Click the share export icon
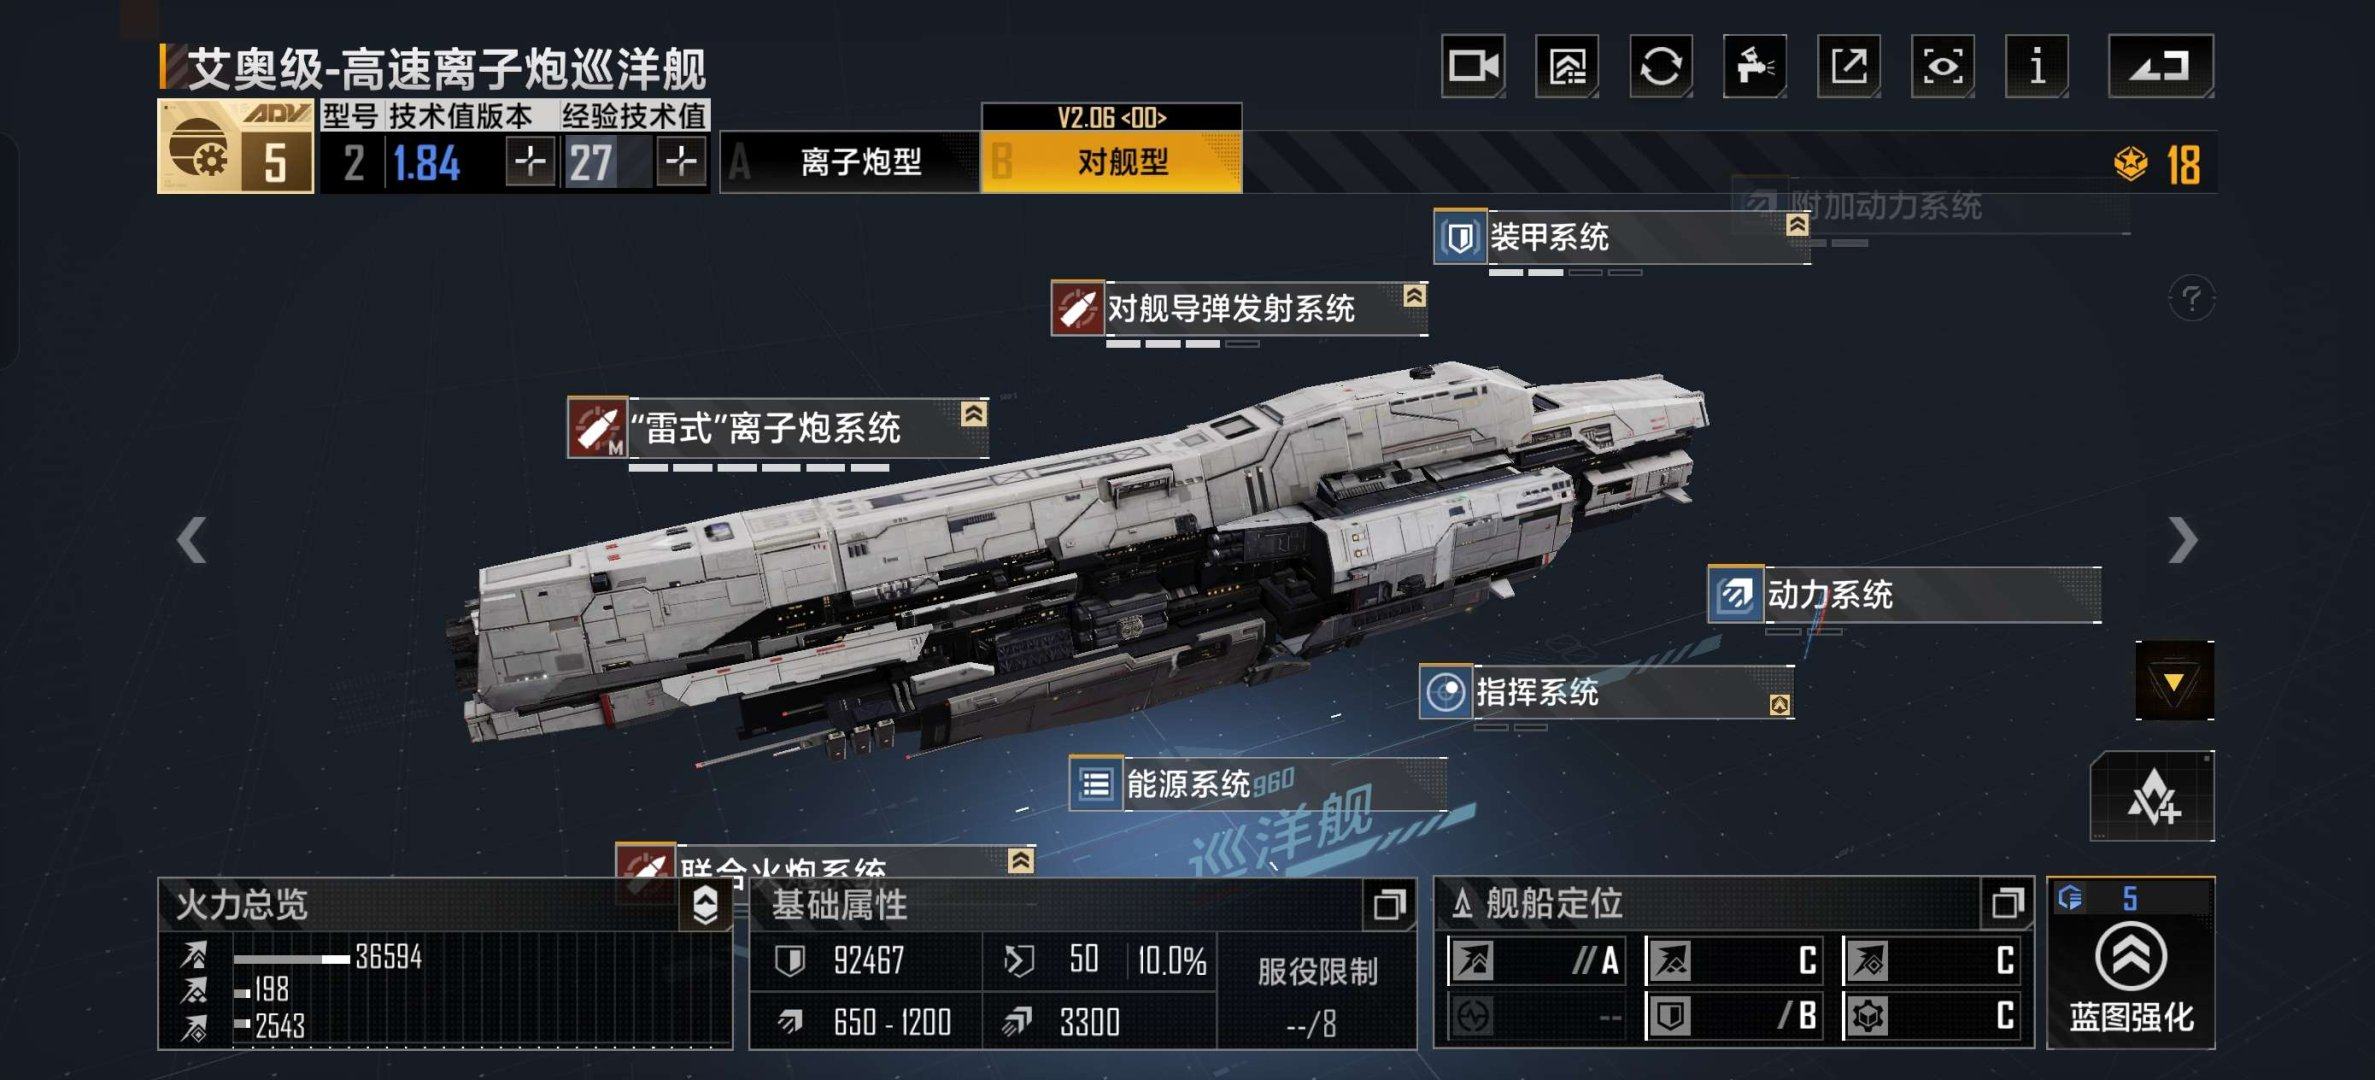This screenshot has height=1080, width=2375. [x=1849, y=66]
